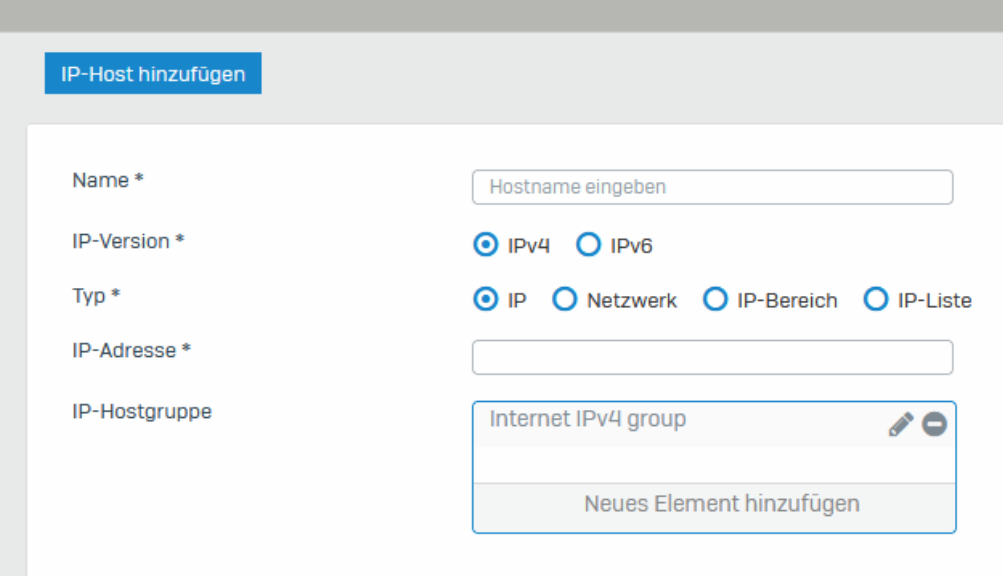
Task: Set the type to Netzwerk
Action: pos(565,299)
